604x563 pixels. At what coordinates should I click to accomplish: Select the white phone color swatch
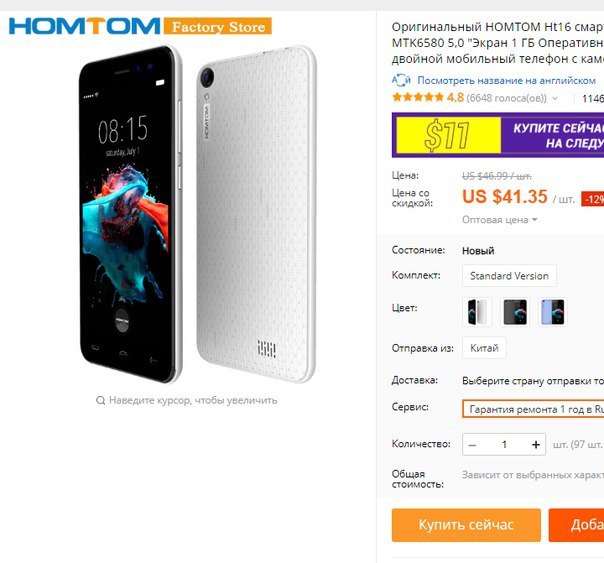[x=477, y=312]
